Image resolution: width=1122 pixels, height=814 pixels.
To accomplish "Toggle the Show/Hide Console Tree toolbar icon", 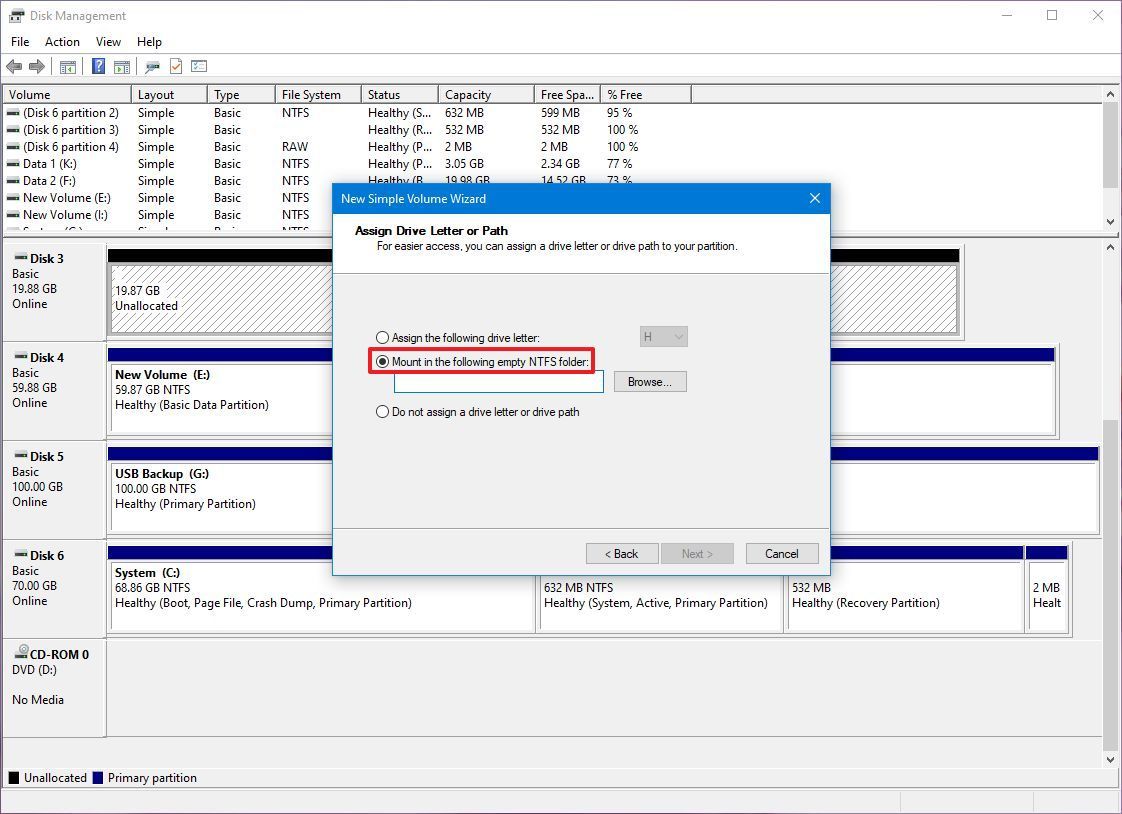I will (67, 67).
